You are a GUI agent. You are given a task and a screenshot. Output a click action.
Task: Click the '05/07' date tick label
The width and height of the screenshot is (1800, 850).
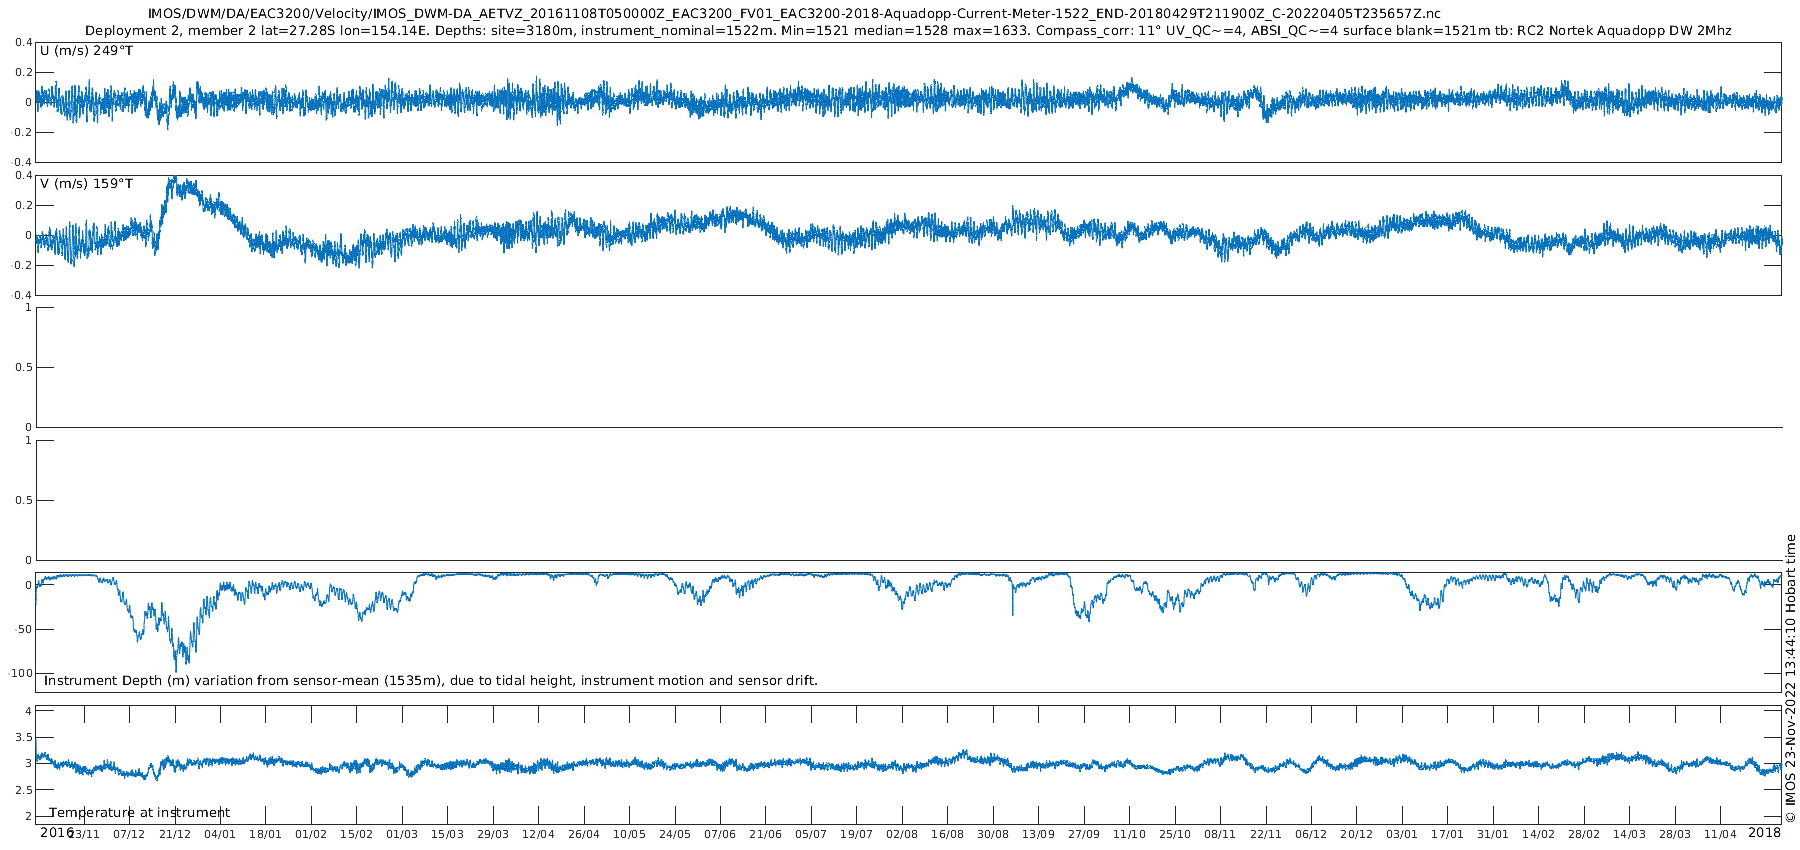tap(811, 834)
